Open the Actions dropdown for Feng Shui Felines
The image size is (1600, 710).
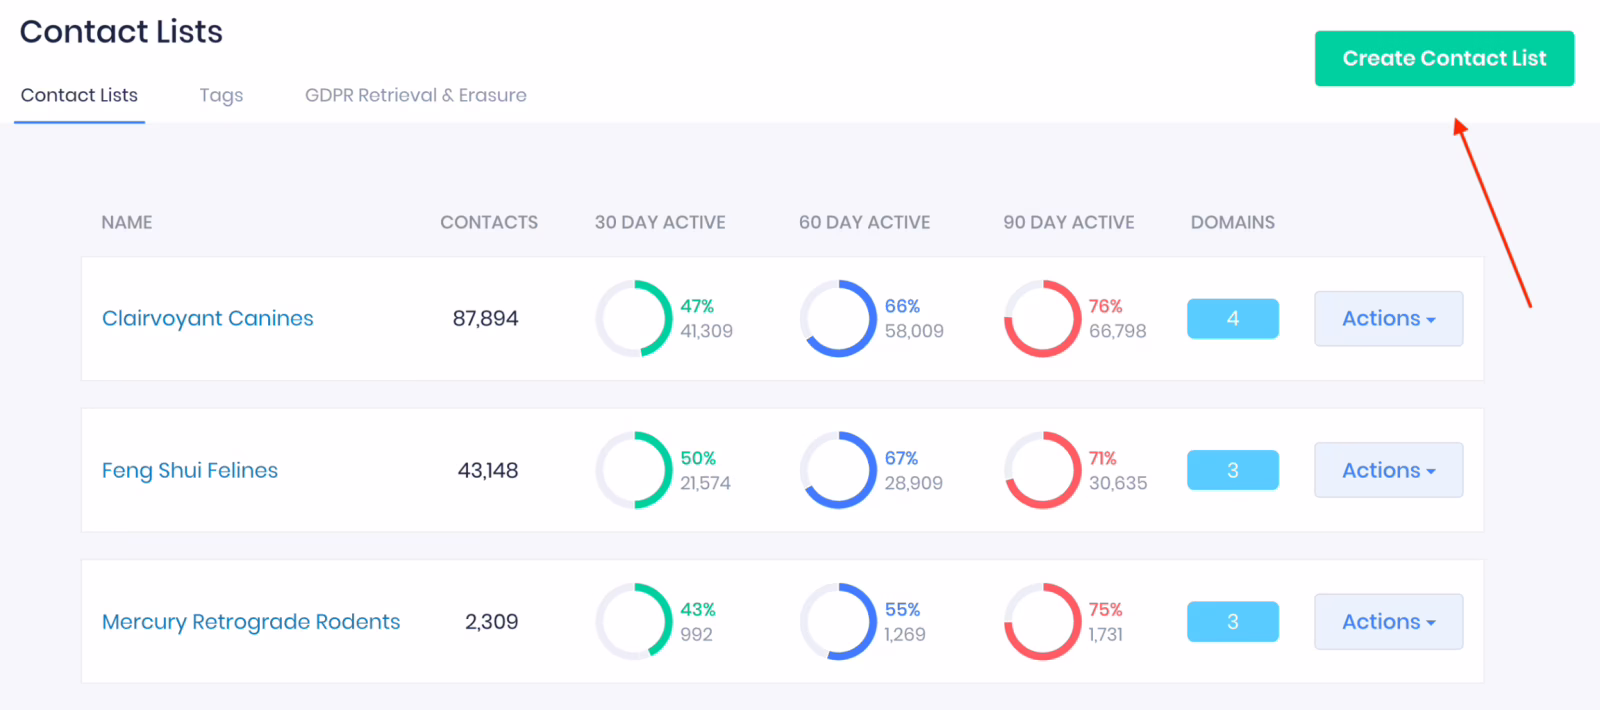pyautogui.click(x=1388, y=470)
